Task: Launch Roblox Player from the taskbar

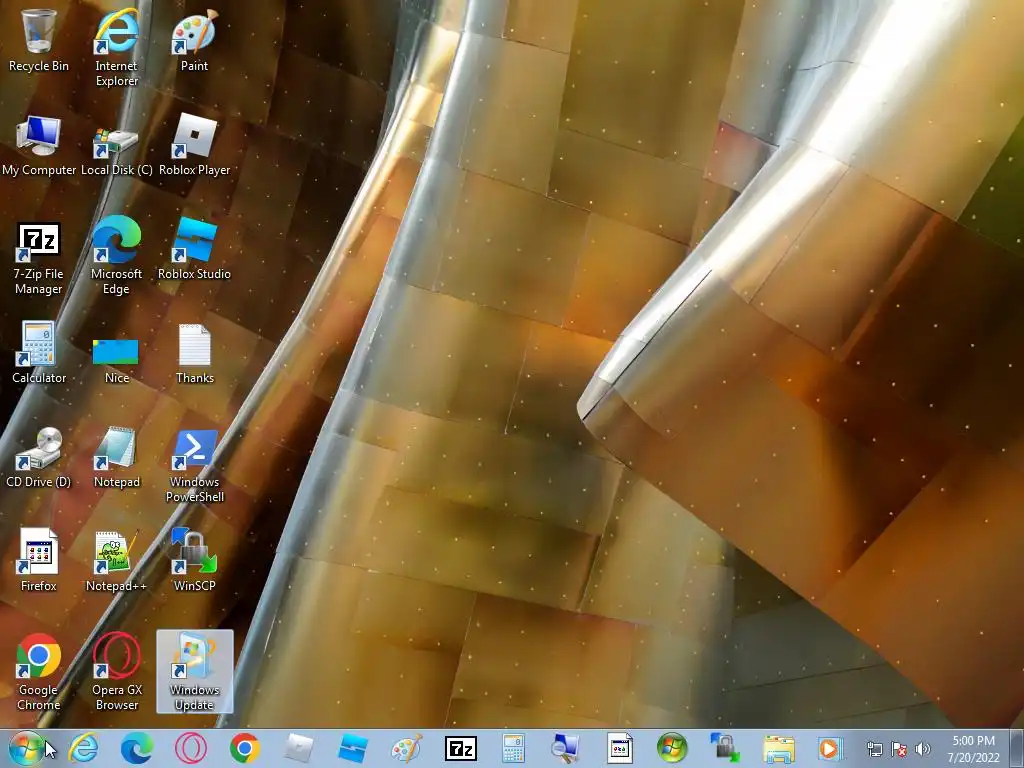Action: 298,748
